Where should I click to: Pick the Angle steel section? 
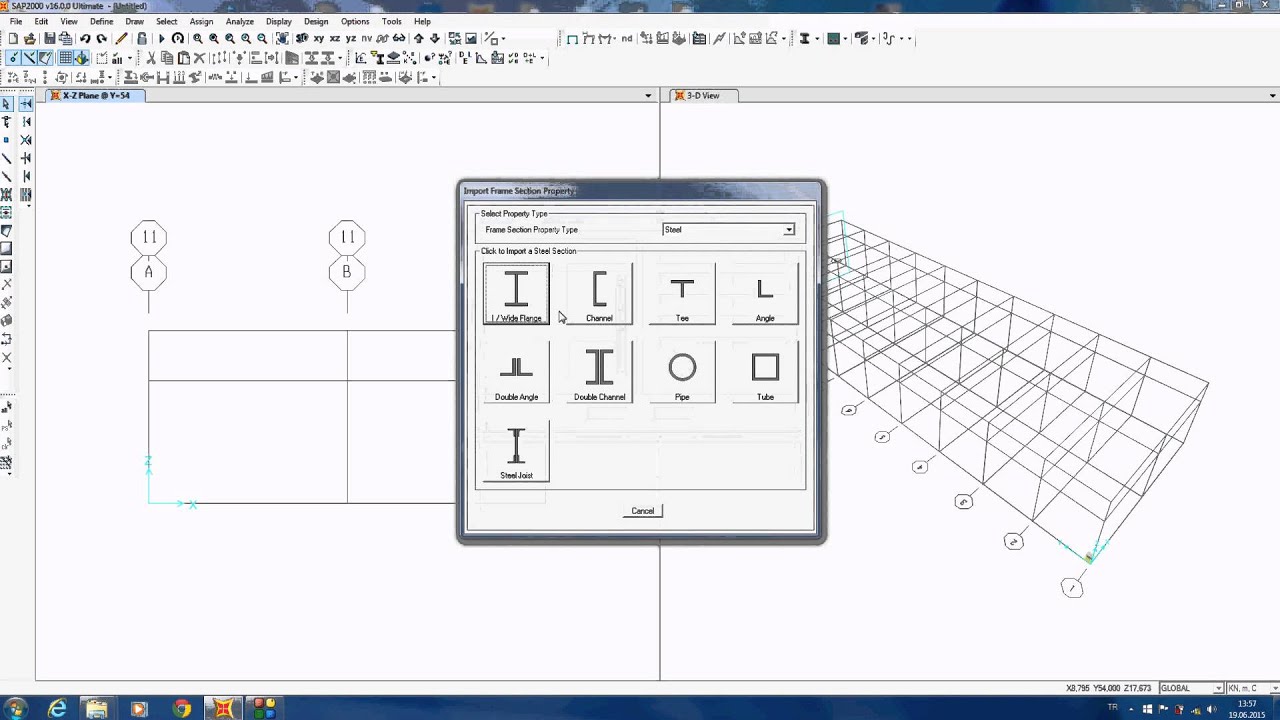click(765, 294)
